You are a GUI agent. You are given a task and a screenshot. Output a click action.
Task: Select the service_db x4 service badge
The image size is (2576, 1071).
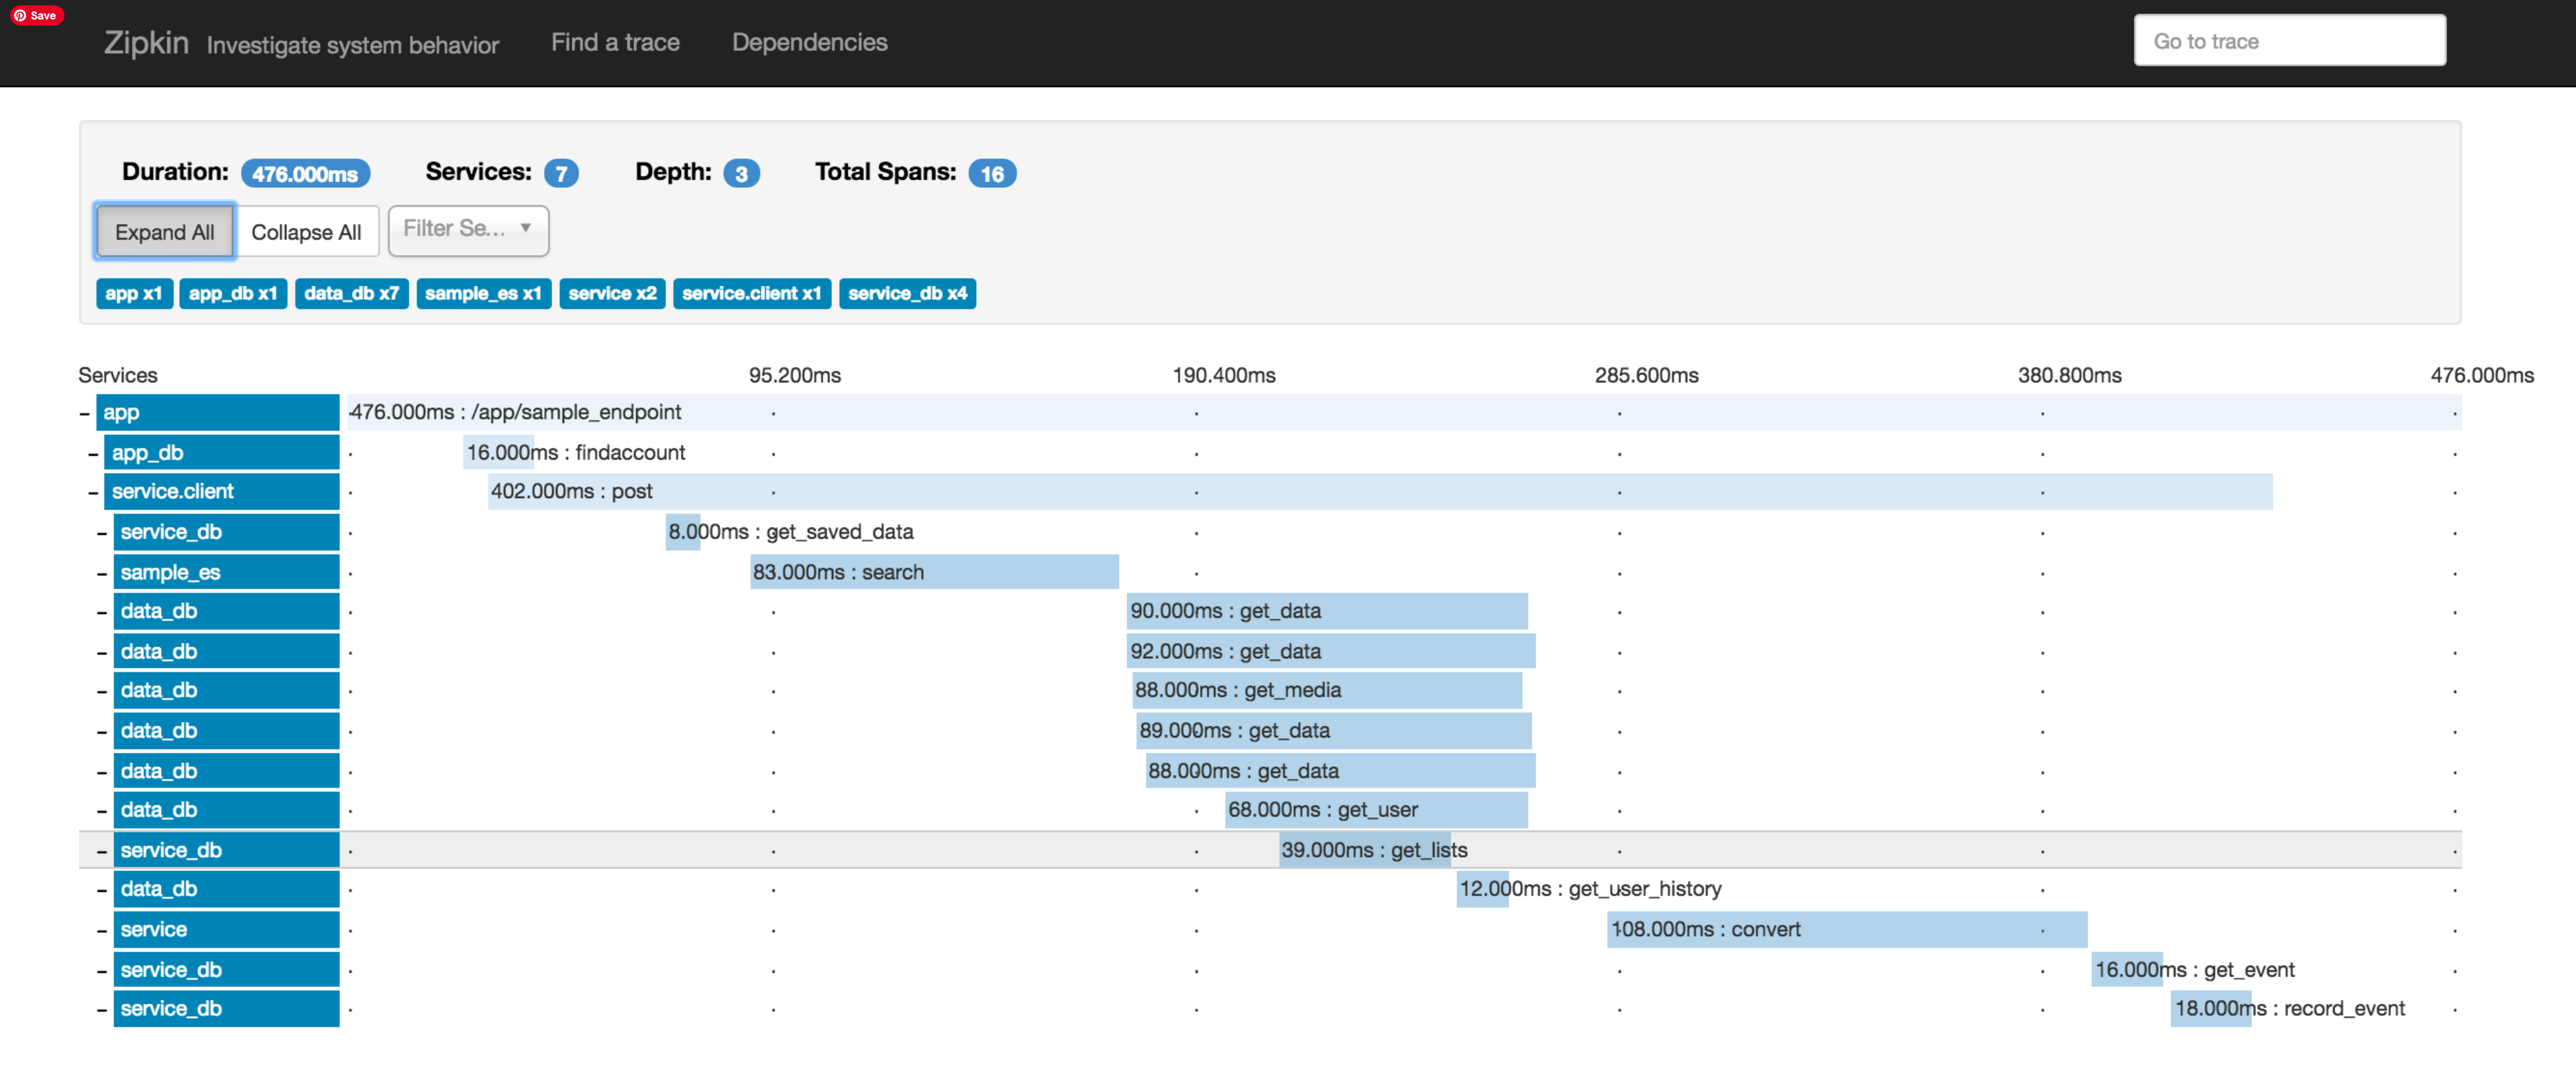[x=907, y=294]
